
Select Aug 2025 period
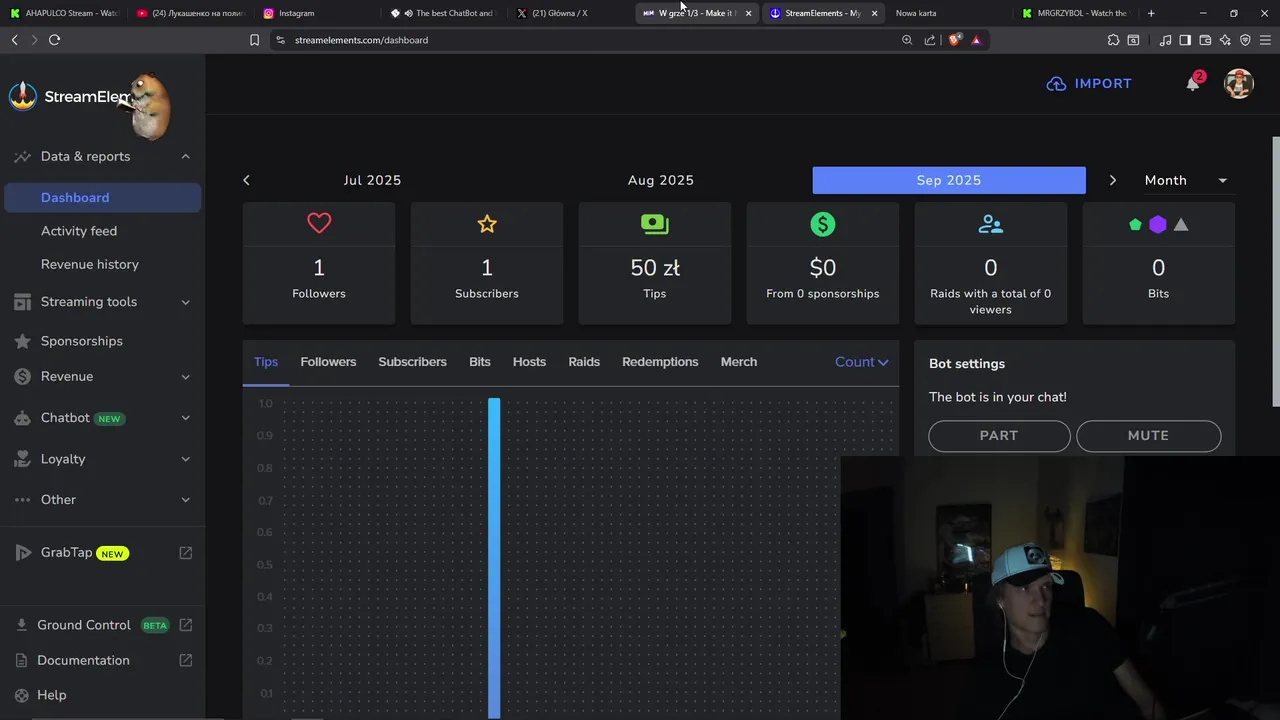click(661, 180)
